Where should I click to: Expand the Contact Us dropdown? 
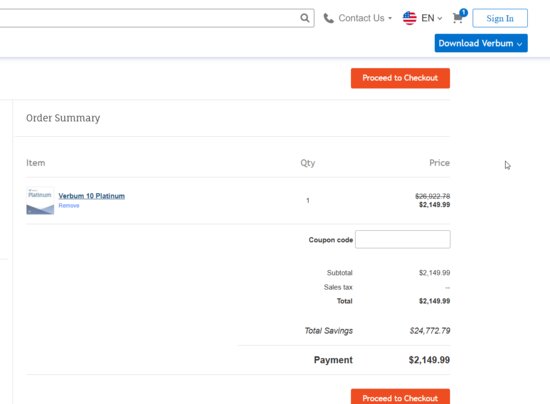pyautogui.click(x=365, y=18)
